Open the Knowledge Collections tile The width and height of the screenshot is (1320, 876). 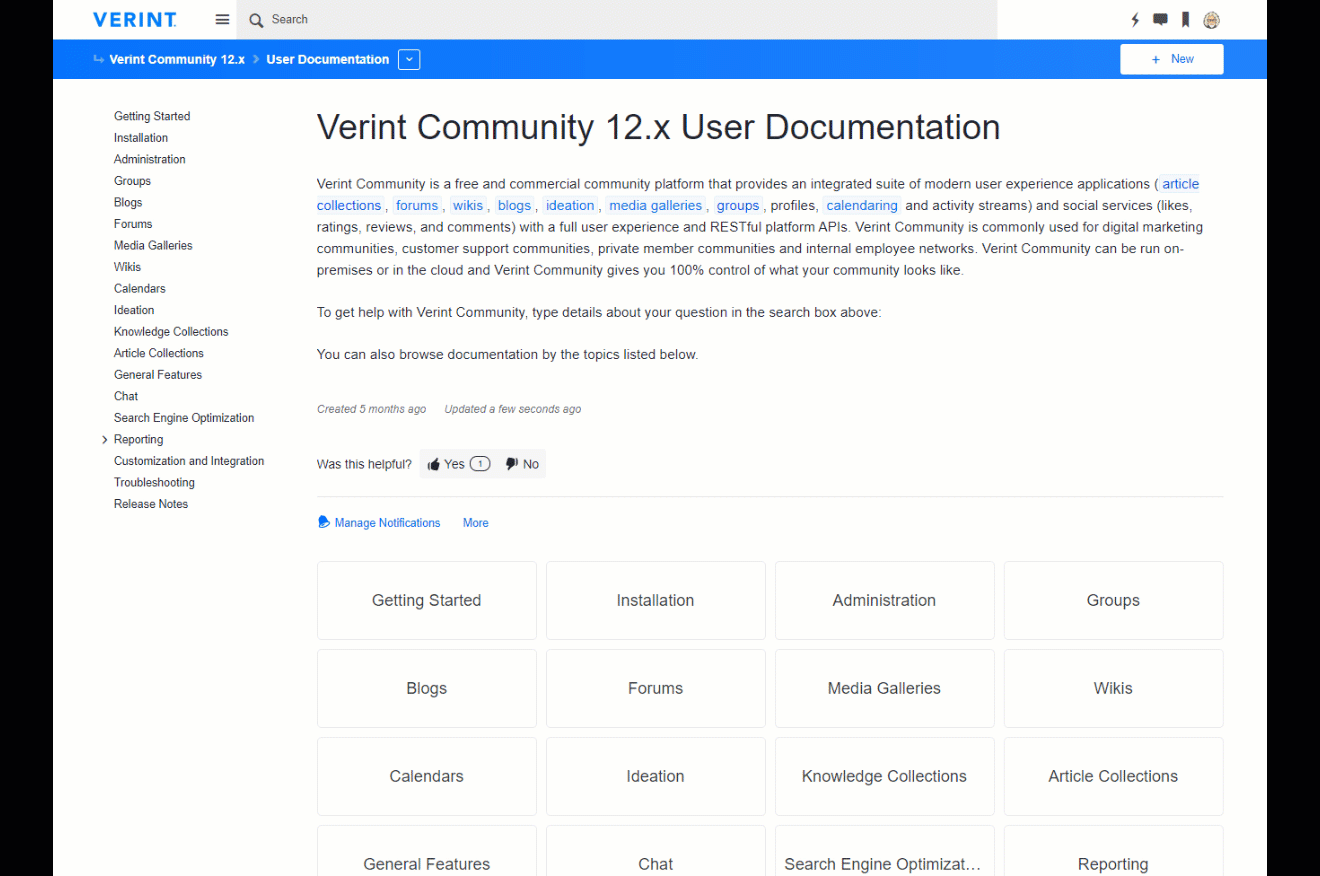pos(885,776)
